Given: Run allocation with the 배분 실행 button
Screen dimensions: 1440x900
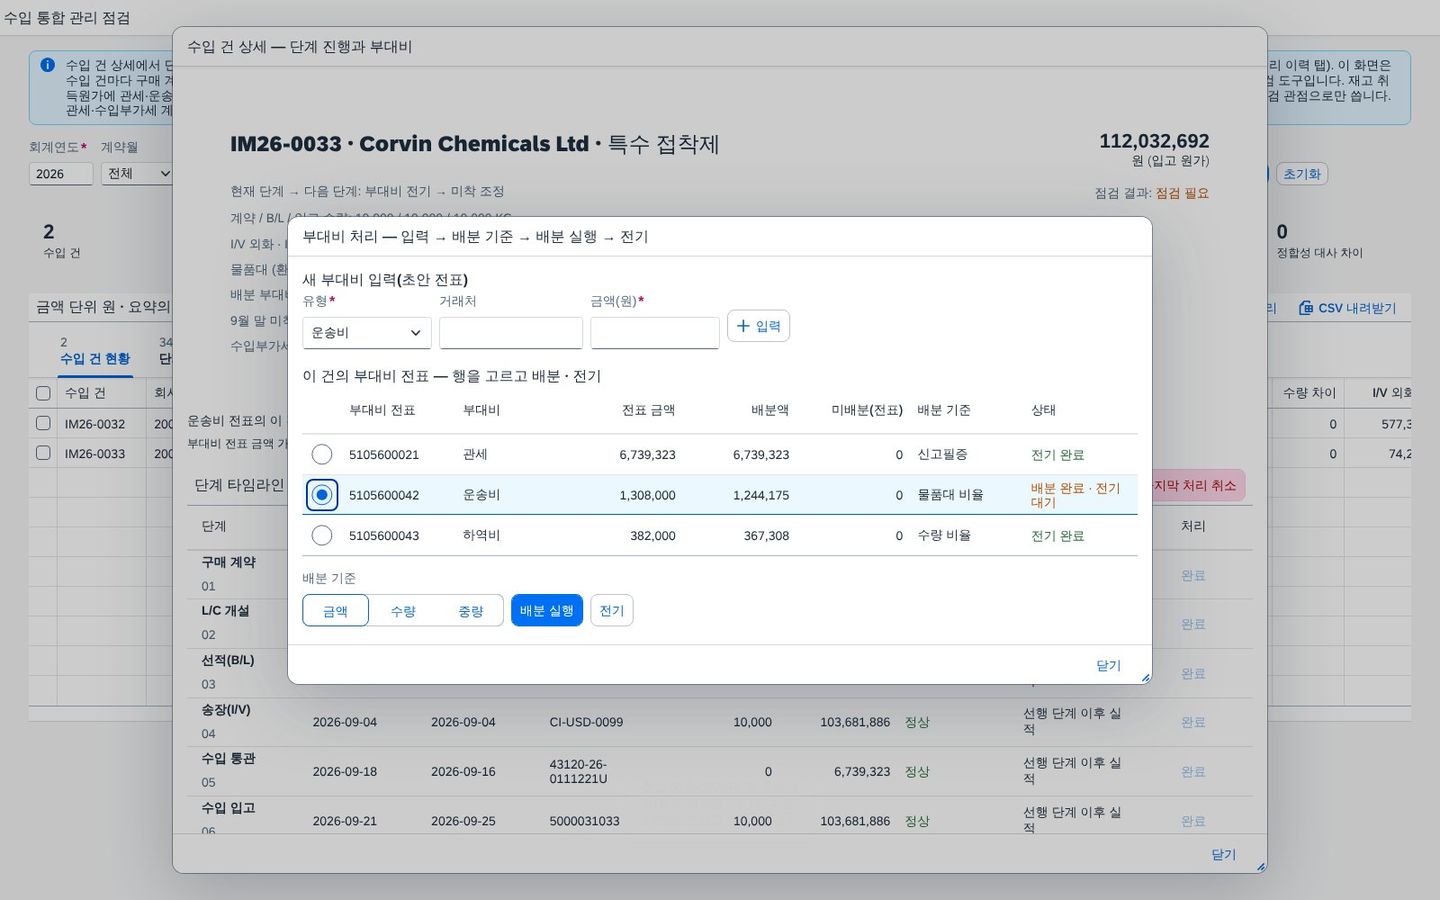Looking at the screenshot, I should (547, 611).
